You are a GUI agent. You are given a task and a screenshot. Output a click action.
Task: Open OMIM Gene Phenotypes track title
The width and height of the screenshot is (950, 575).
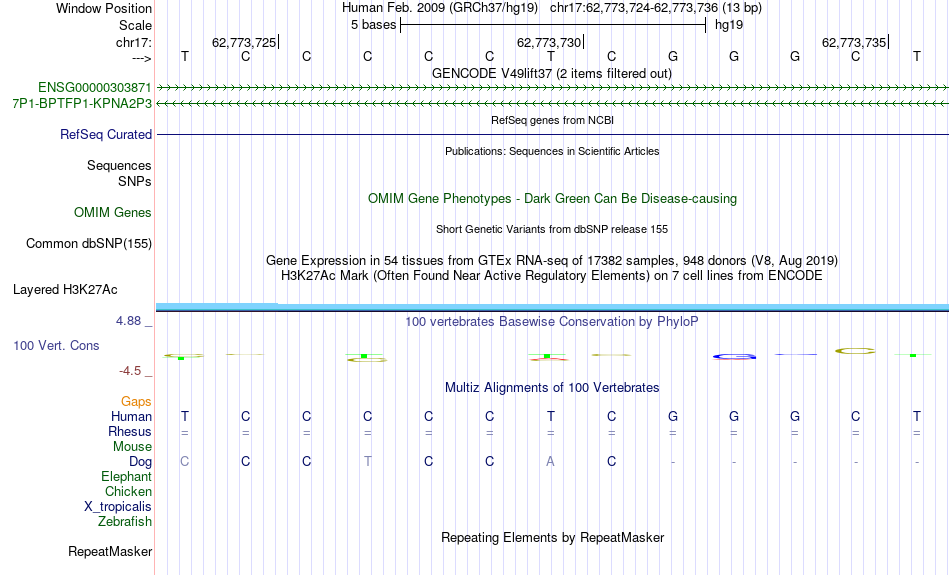(552, 199)
